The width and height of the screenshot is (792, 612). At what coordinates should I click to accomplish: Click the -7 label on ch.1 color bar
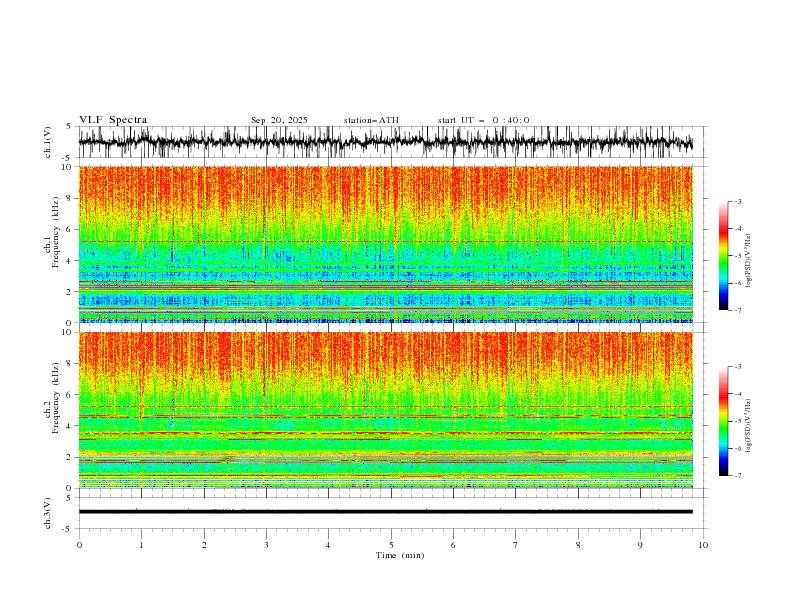coord(737,310)
